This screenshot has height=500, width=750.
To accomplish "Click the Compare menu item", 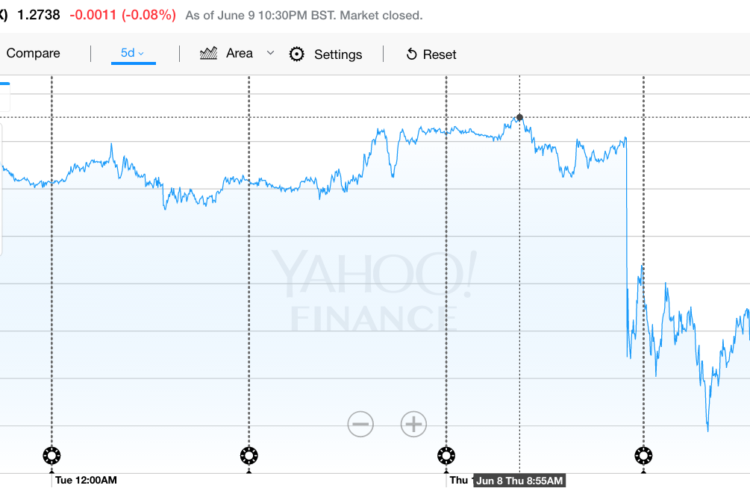I will click(33, 54).
